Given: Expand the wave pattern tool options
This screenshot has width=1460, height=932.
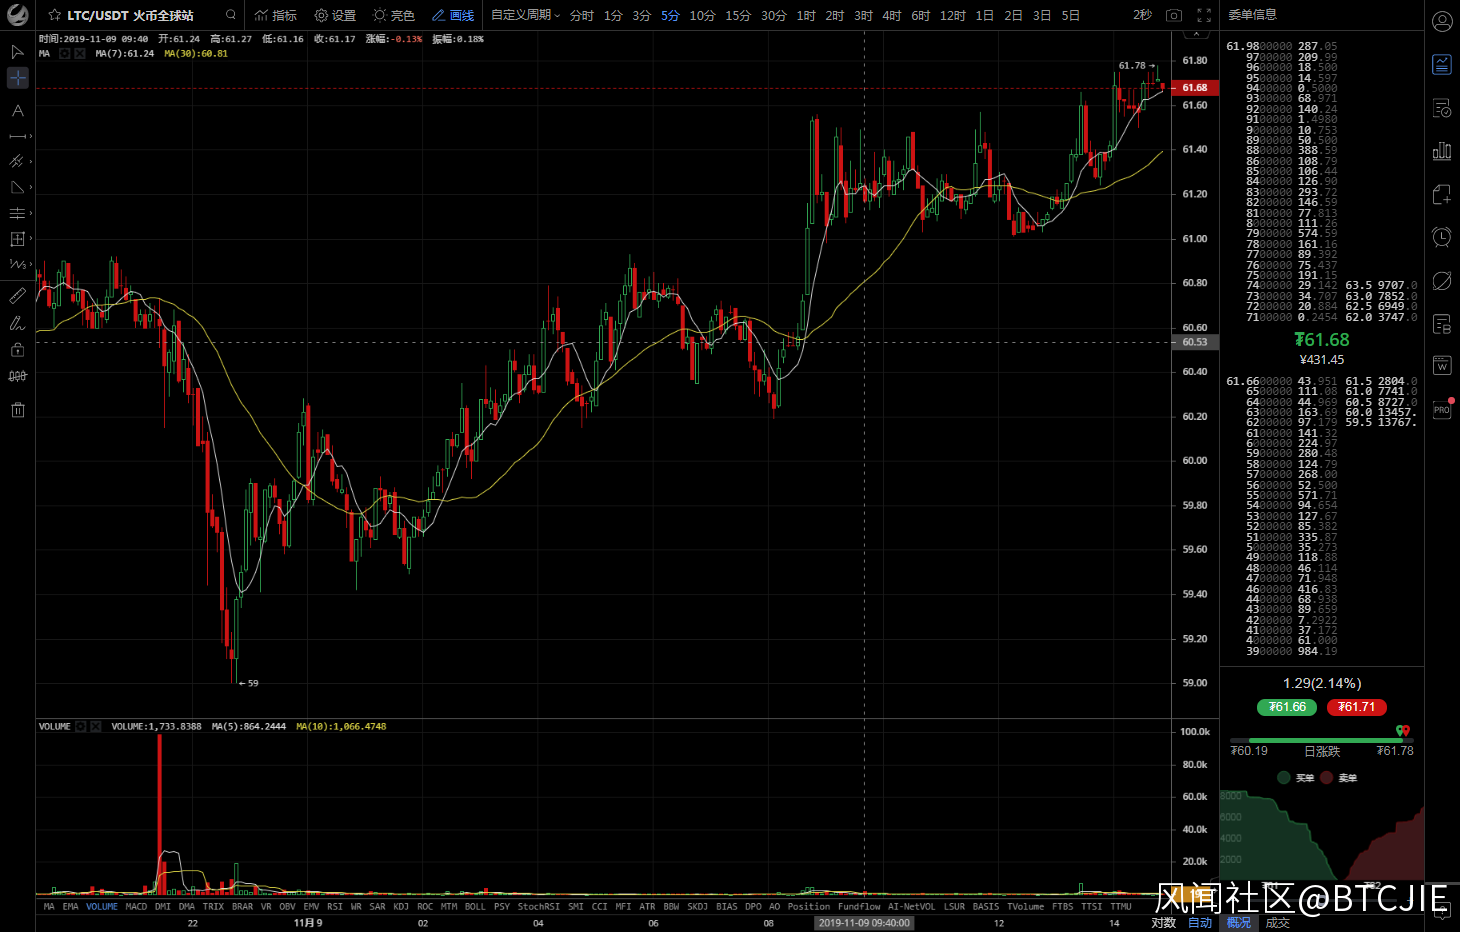Looking at the screenshot, I should click(x=31, y=264).
